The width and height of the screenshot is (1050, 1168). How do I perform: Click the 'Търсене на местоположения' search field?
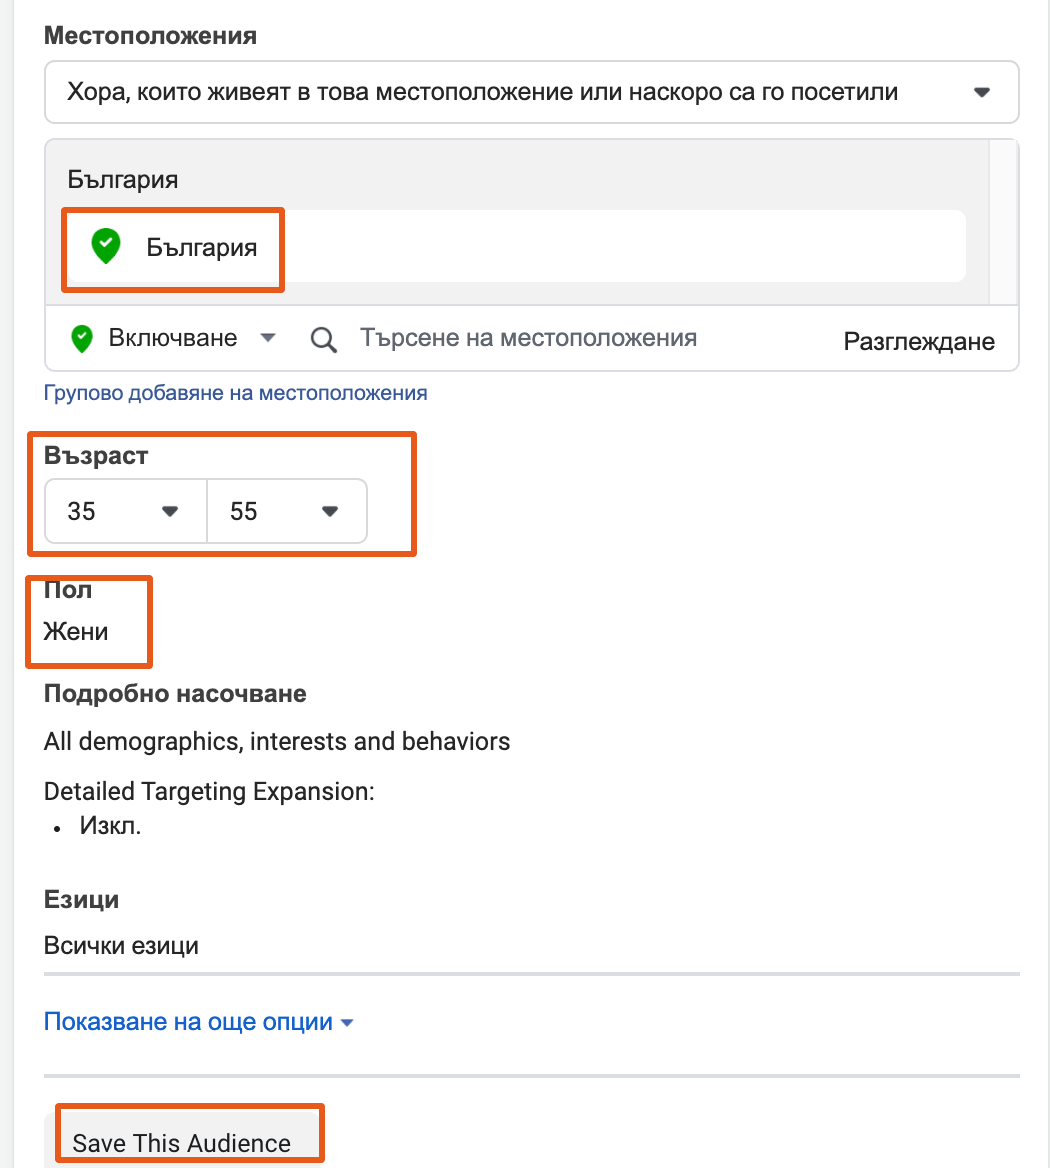(x=528, y=338)
